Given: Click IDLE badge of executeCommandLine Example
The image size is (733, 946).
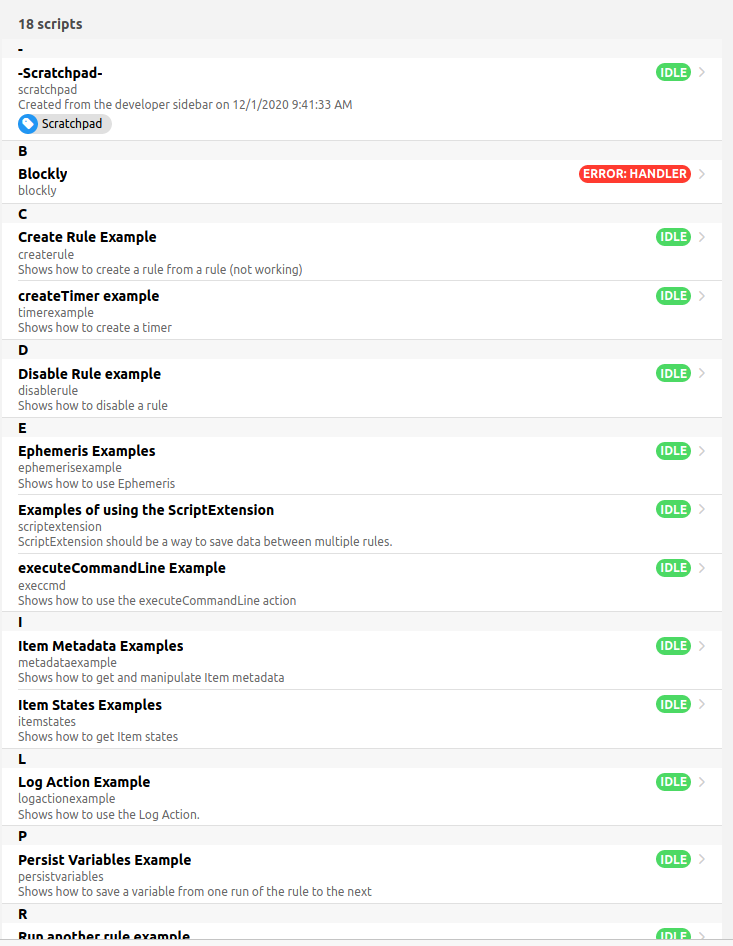Looking at the screenshot, I should point(673,568).
